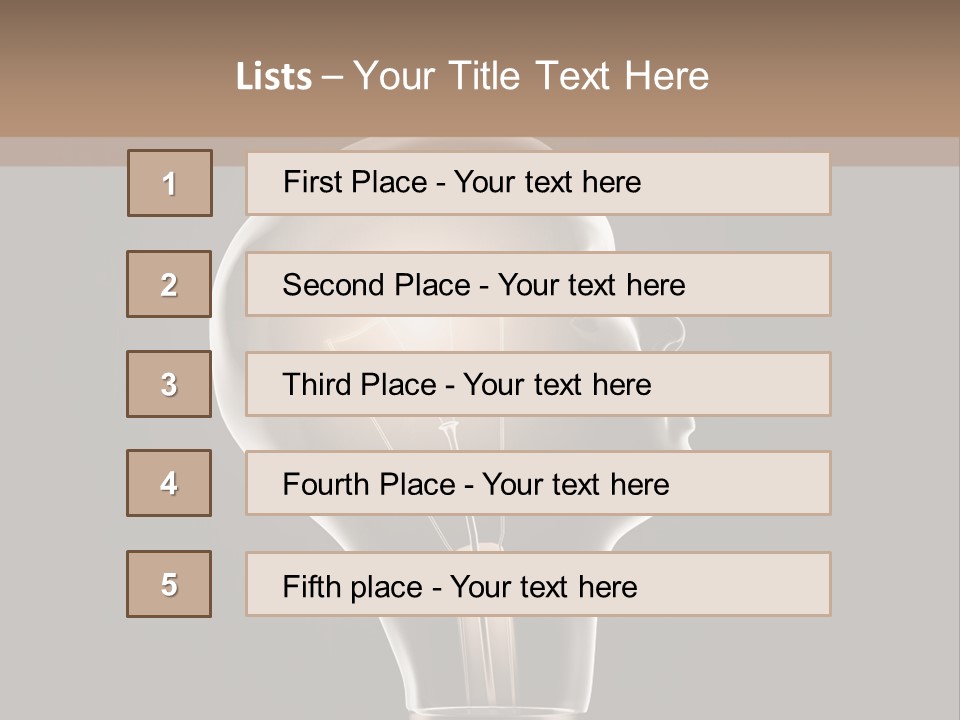
Task: Select "Your Title Text Here" title text
Action: (531, 76)
